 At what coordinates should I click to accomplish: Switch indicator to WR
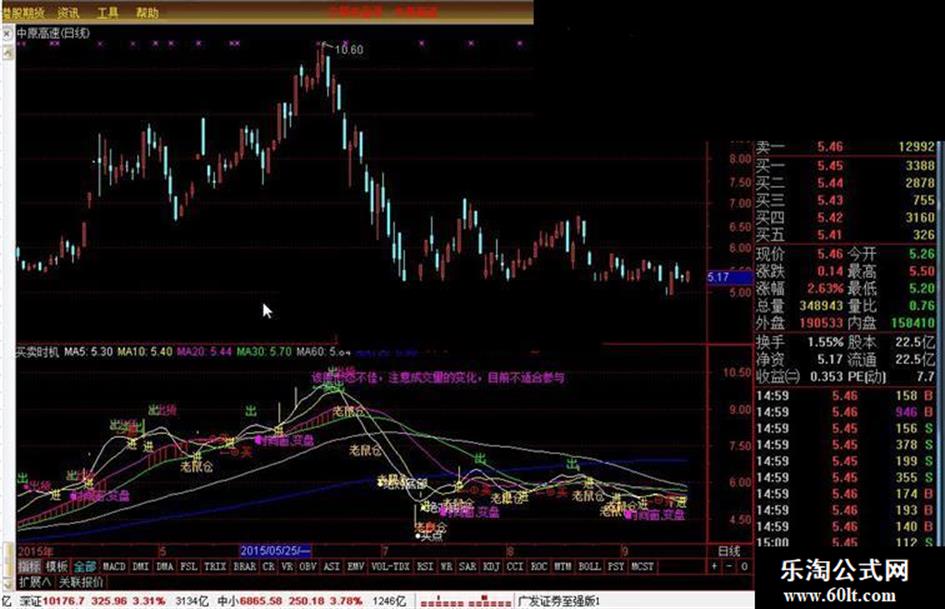[446, 566]
